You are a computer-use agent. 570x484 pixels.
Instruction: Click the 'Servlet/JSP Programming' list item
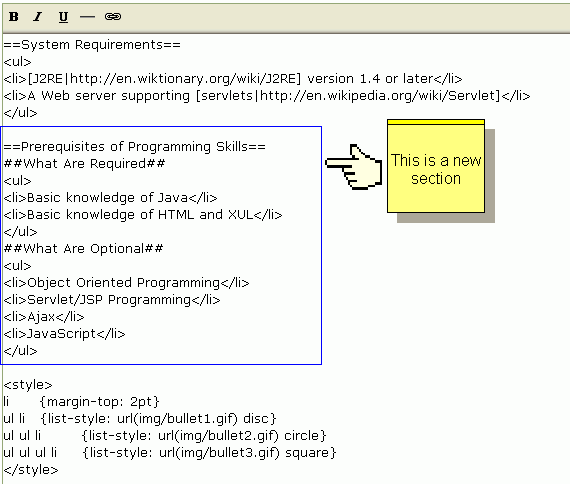tap(112, 300)
